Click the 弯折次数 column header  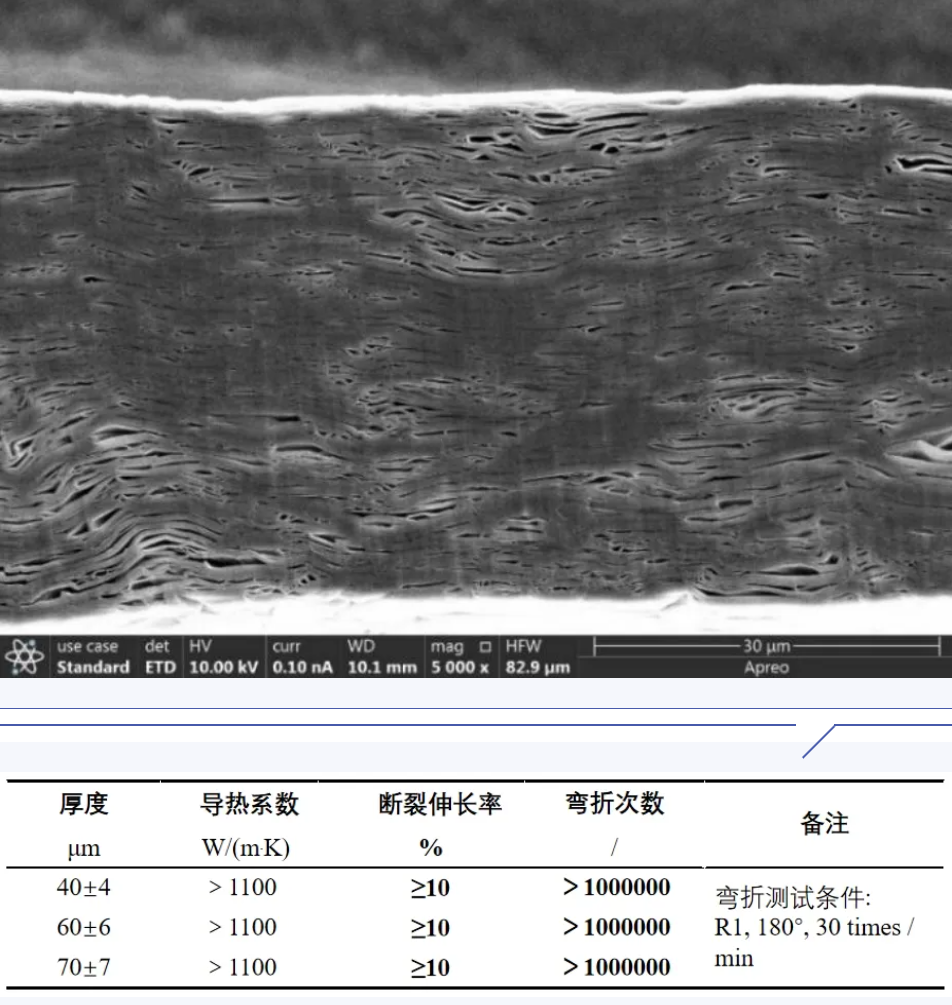pos(615,804)
